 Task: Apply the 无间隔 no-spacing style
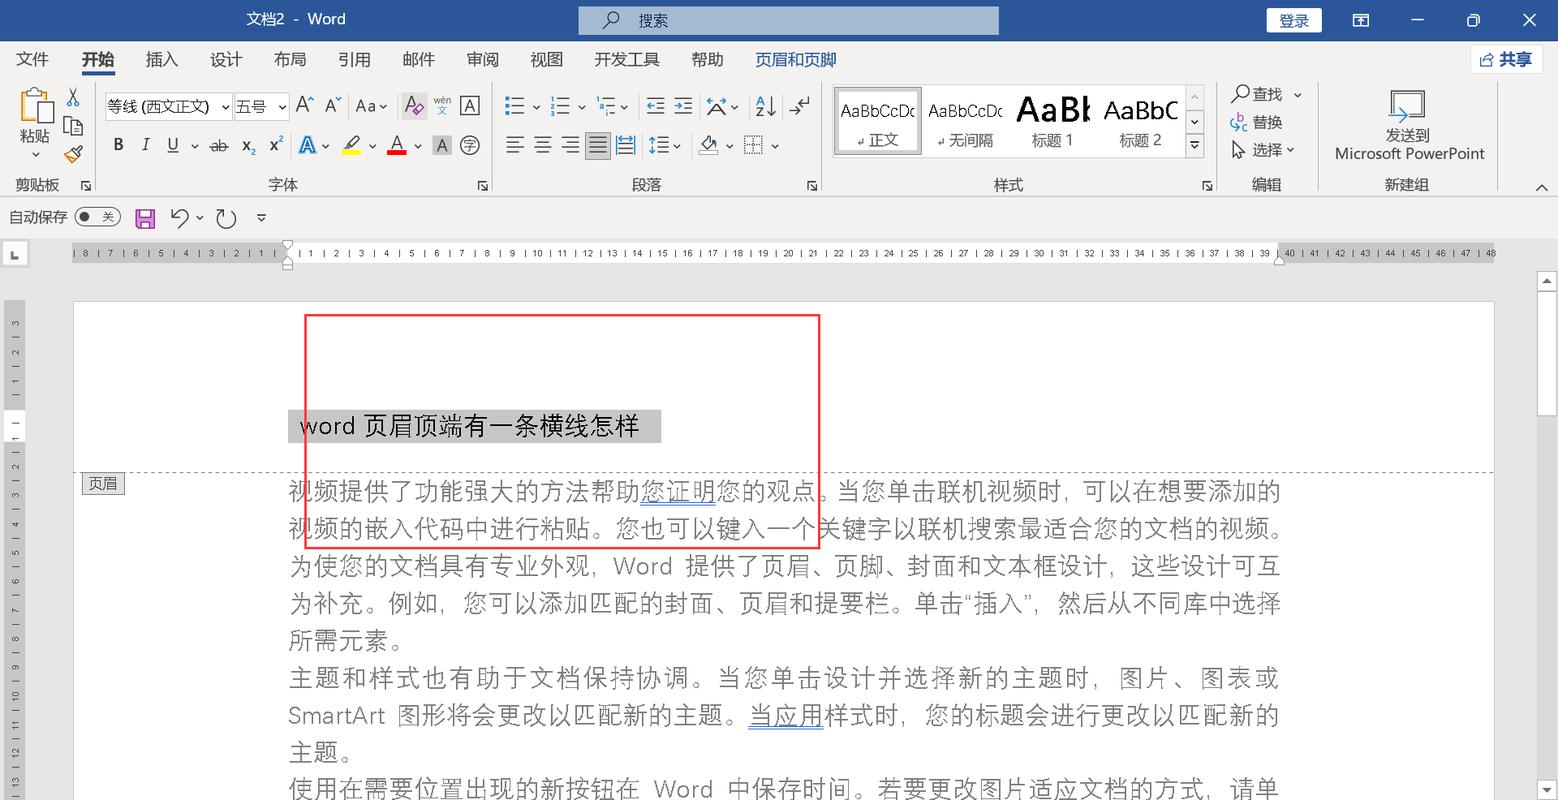pyautogui.click(x=965, y=120)
